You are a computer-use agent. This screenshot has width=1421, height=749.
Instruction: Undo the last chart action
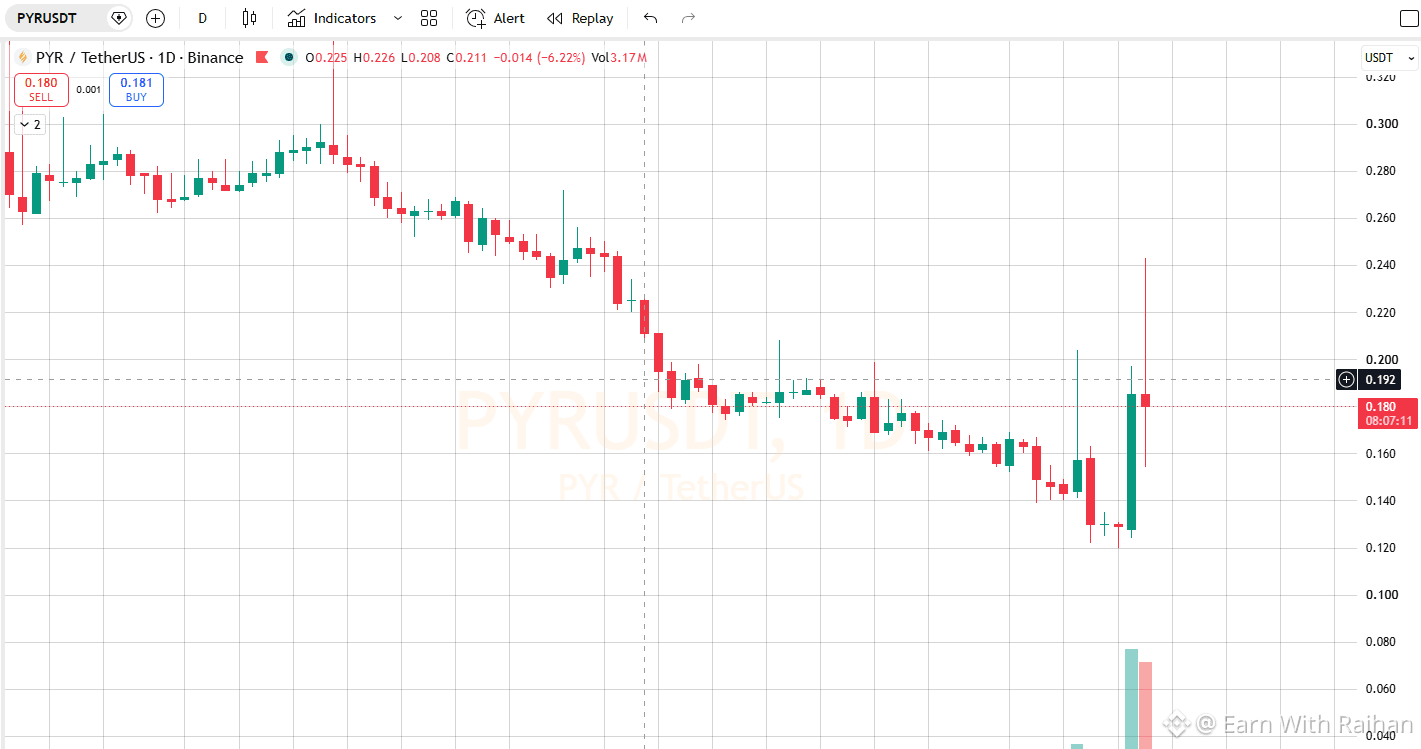pos(651,18)
